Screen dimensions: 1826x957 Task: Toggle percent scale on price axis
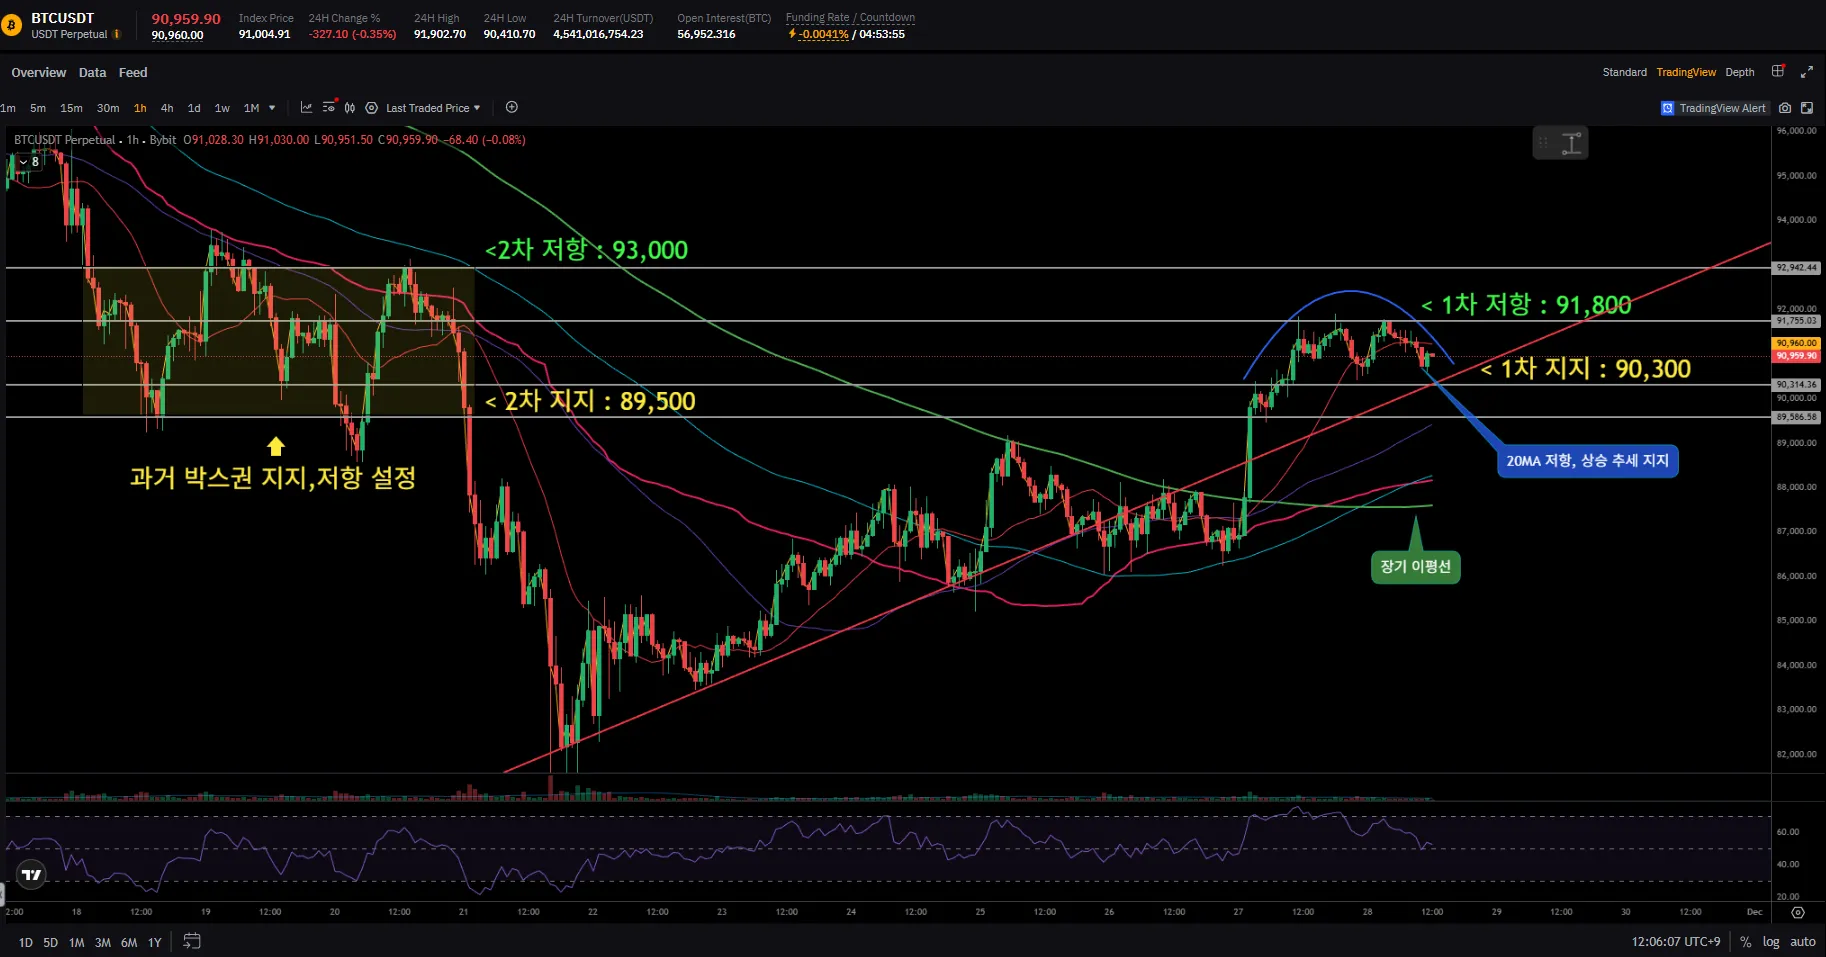click(1745, 942)
